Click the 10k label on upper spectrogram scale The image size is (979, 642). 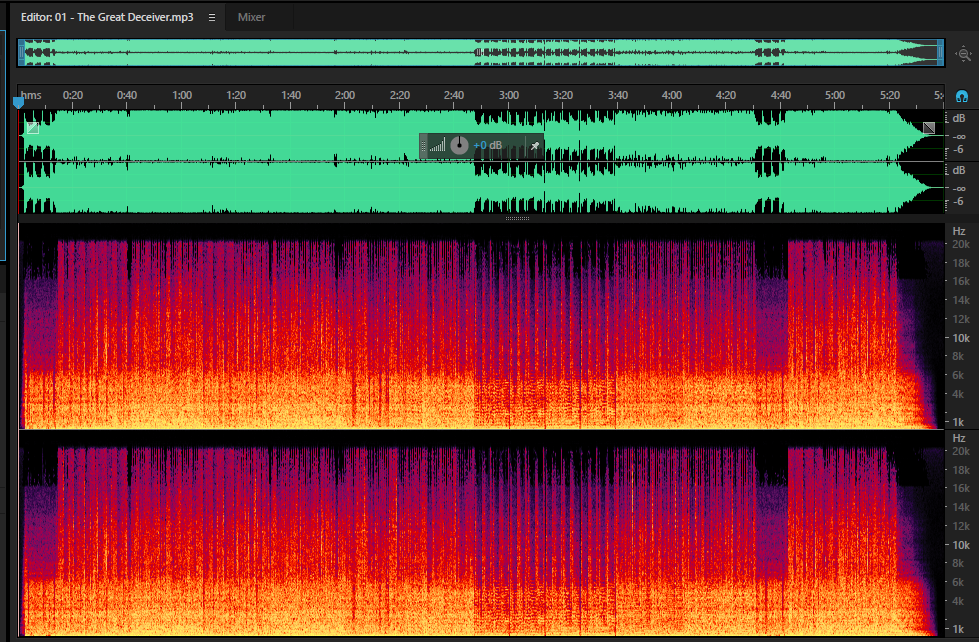[961, 338]
